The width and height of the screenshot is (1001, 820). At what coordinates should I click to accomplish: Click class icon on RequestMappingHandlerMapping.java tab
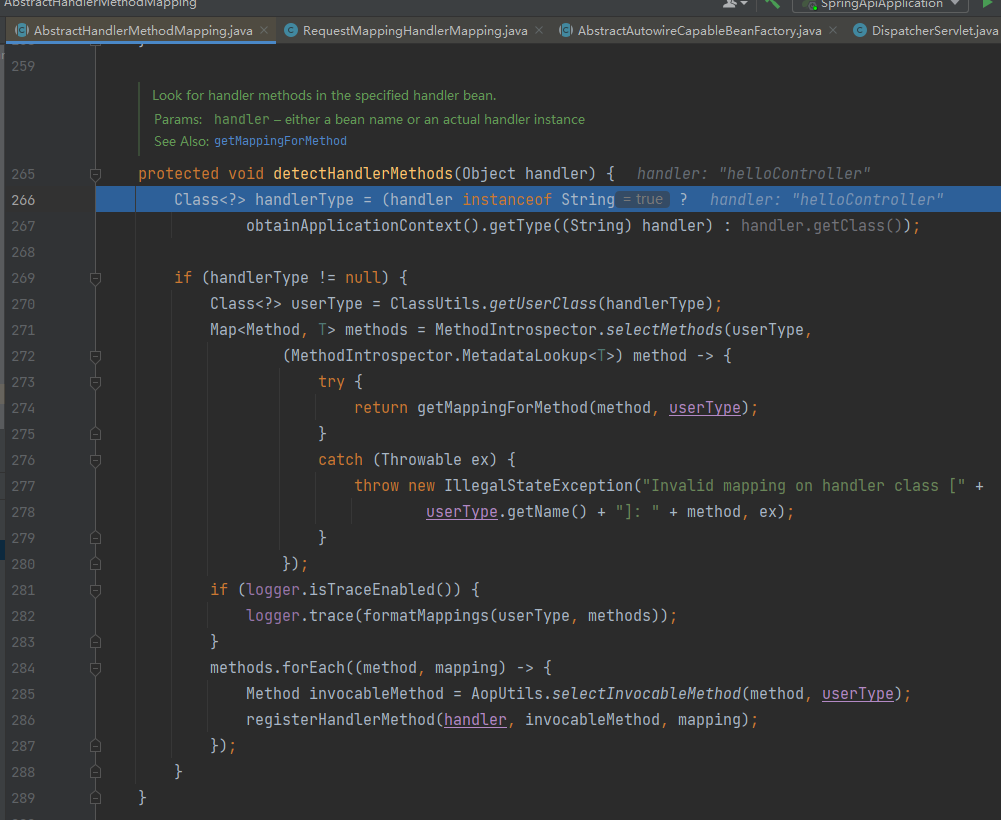coord(290,31)
